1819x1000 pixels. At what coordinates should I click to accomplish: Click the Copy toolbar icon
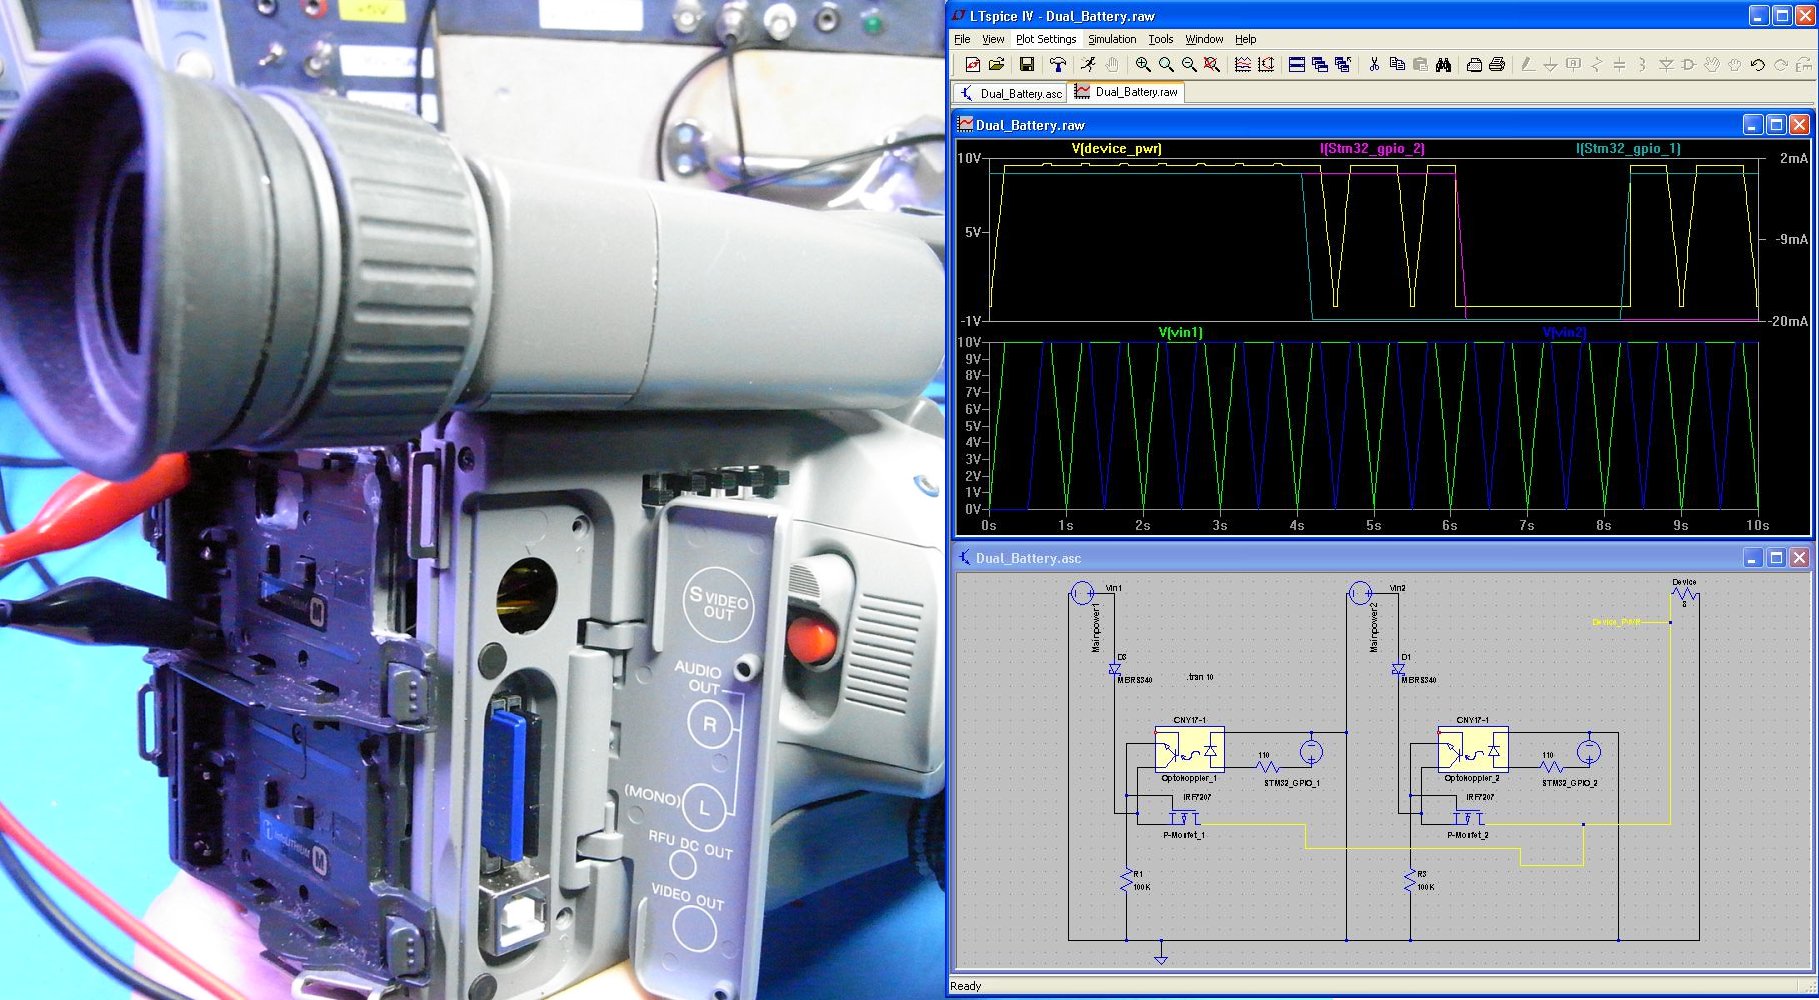click(1397, 65)
